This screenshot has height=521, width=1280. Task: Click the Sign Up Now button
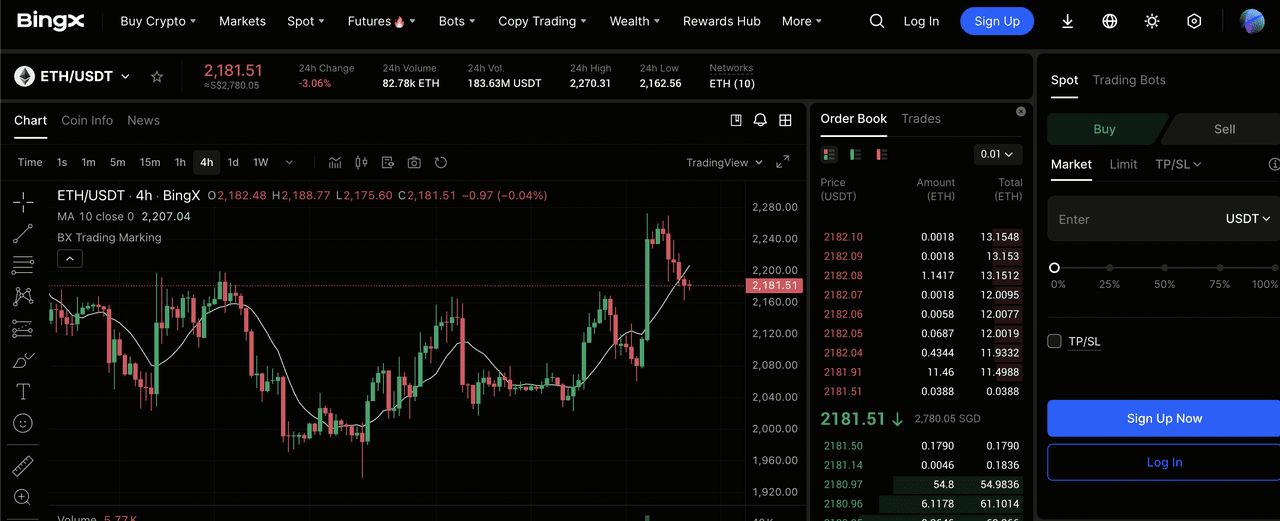[x=1164, y=418]
